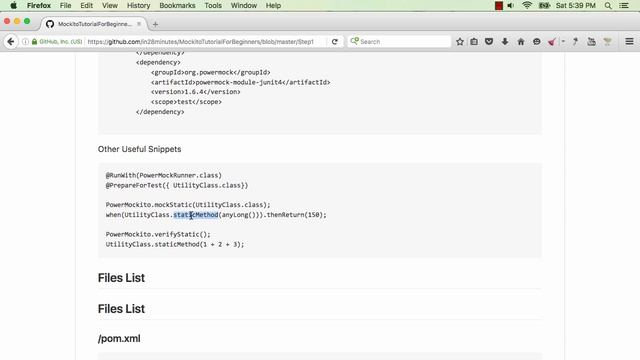The width and height of the screenshot is (640, 360).
Task: Open the Firefox application menu
Action: pyautogui.click(x=39, y=5)
